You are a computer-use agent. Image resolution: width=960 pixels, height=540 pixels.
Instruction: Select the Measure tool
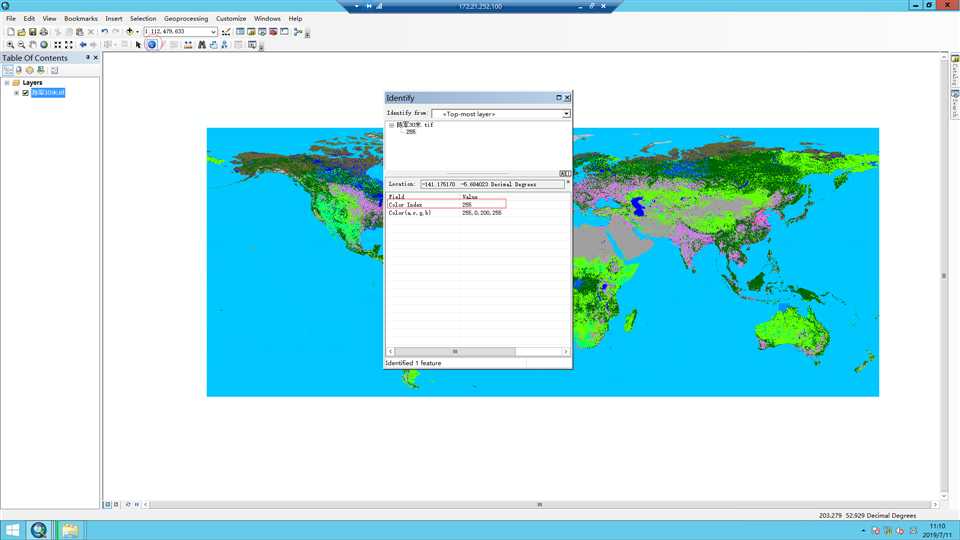pos(188,45)
